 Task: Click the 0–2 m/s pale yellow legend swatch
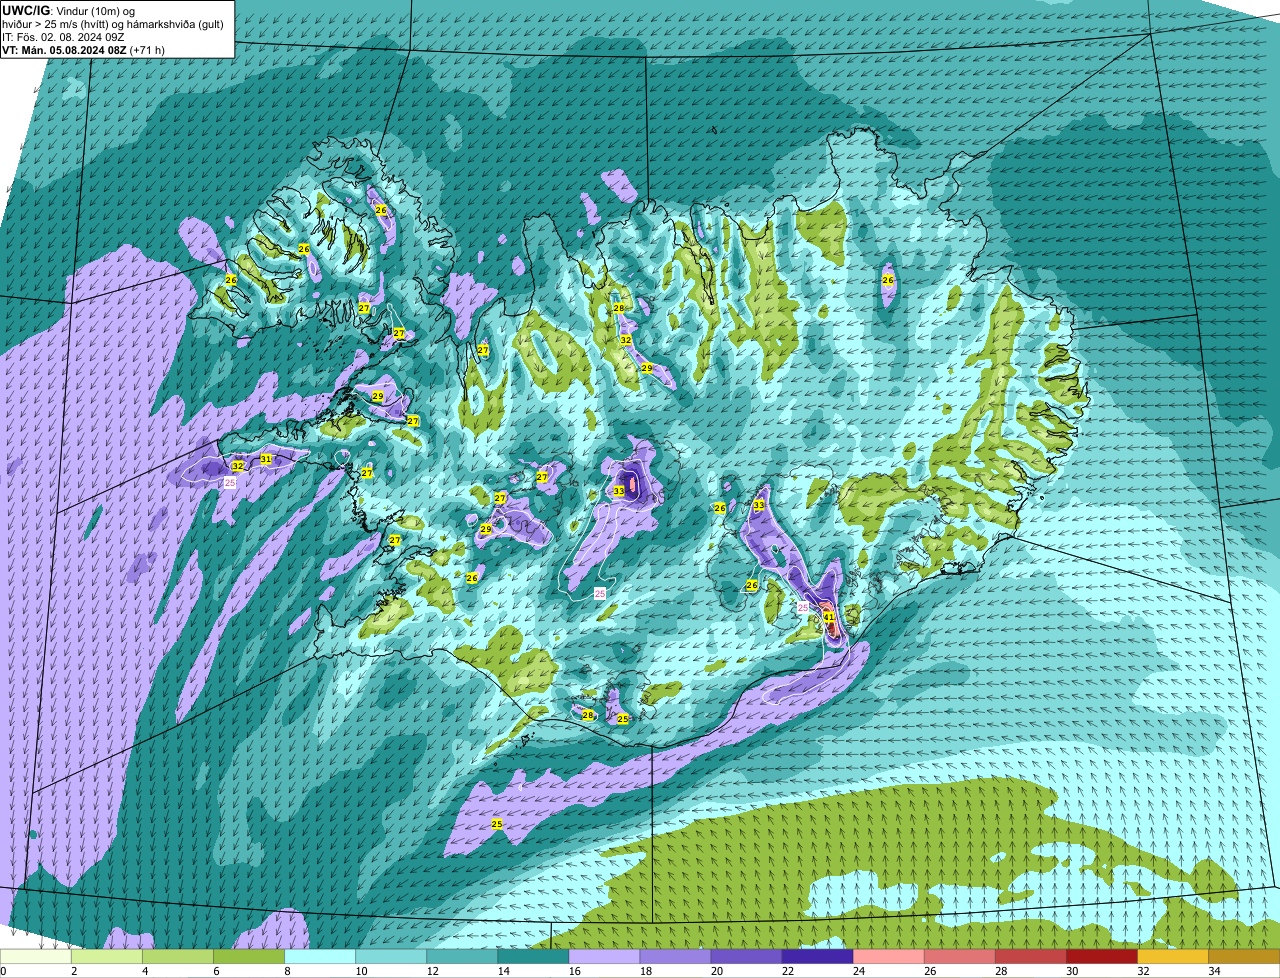(x=36, y=957)
